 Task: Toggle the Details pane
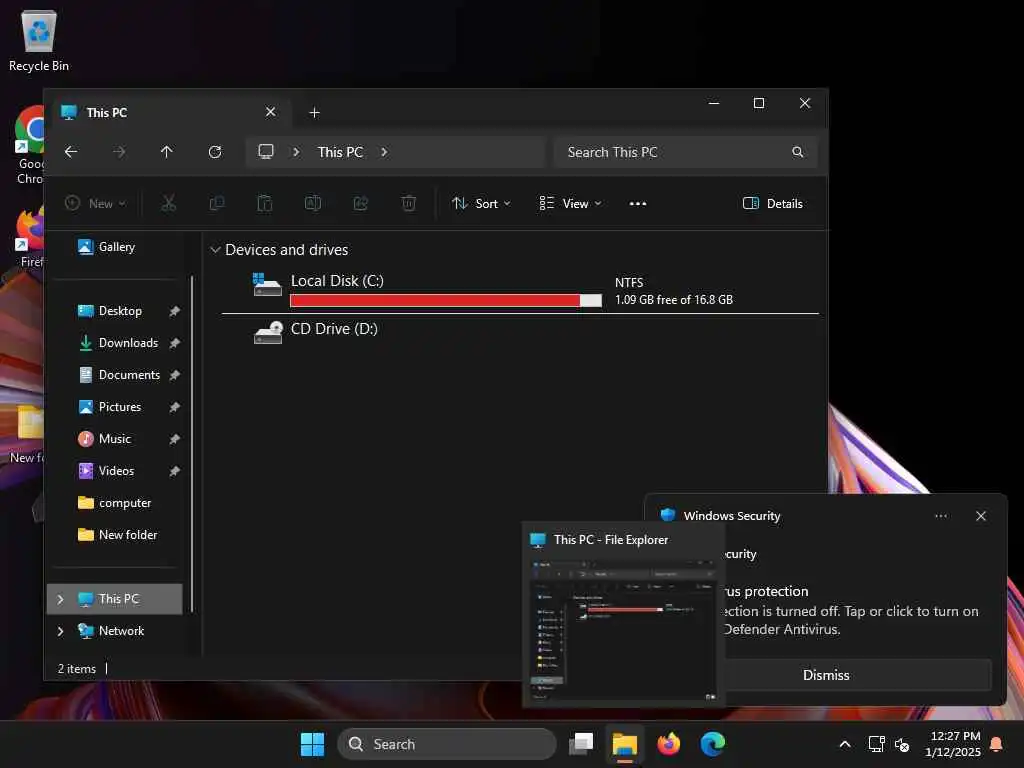click(x=773, y=204)
